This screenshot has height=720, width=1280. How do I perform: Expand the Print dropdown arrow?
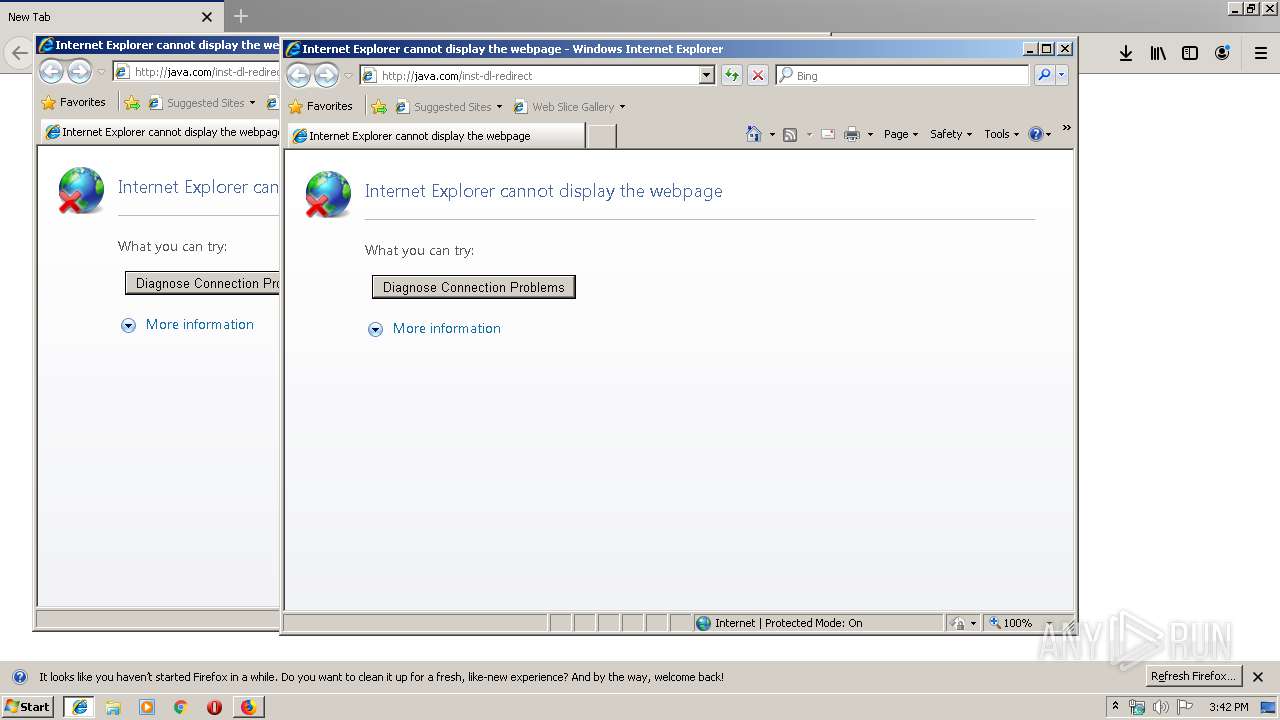click(870, 134)
